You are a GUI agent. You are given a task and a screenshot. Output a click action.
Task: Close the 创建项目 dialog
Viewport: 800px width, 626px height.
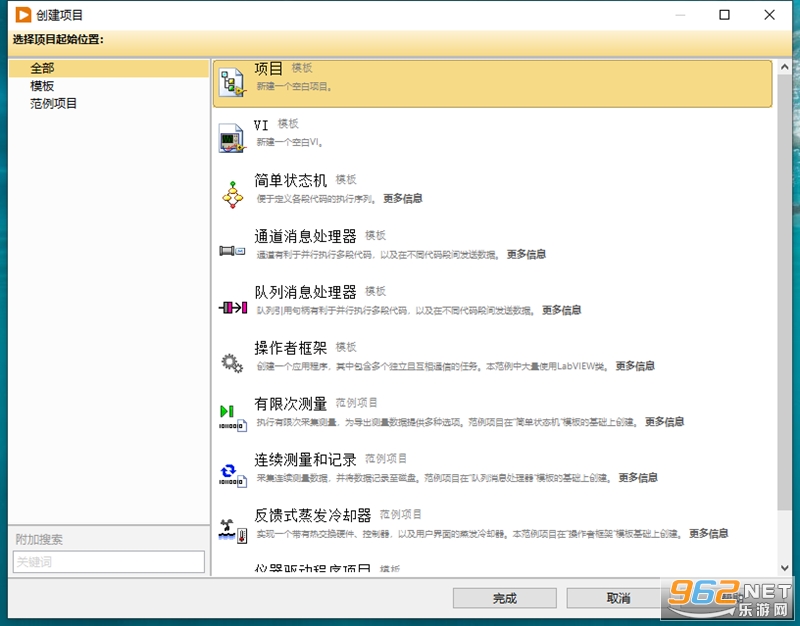click(x=769, y=15)
